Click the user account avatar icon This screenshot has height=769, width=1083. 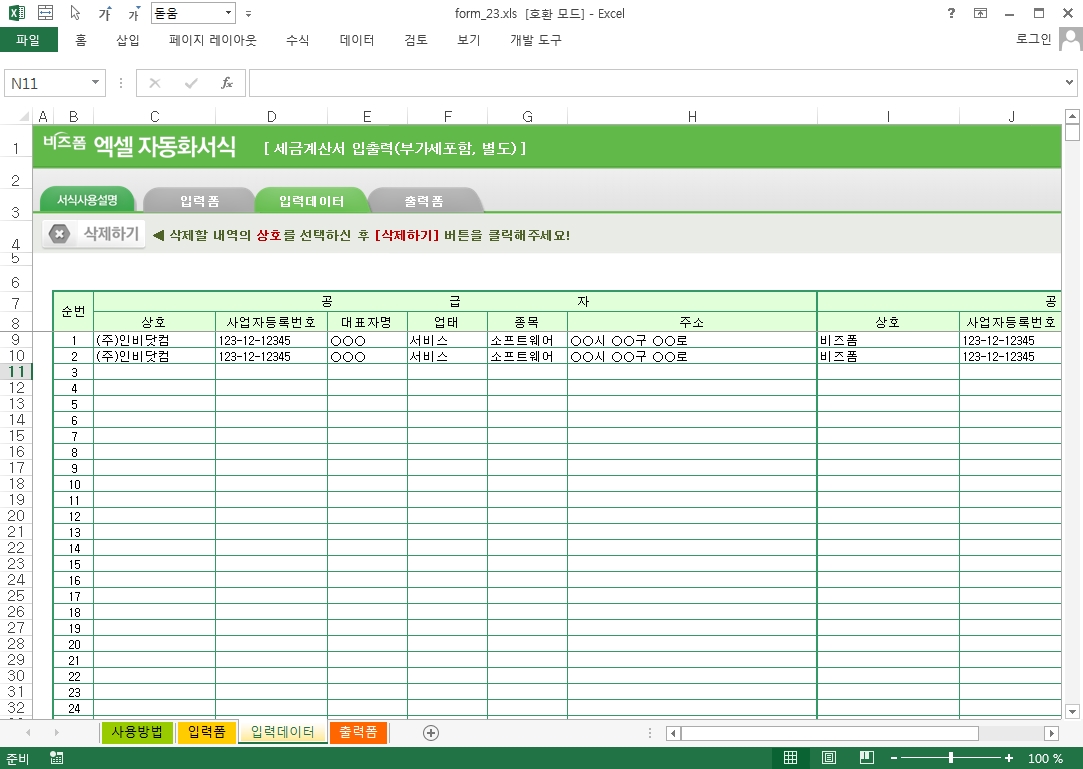point(1069,40)
